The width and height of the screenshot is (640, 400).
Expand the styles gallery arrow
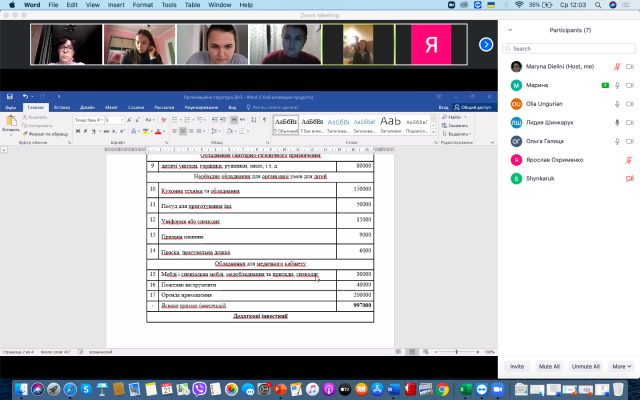(x=433, y=132)
